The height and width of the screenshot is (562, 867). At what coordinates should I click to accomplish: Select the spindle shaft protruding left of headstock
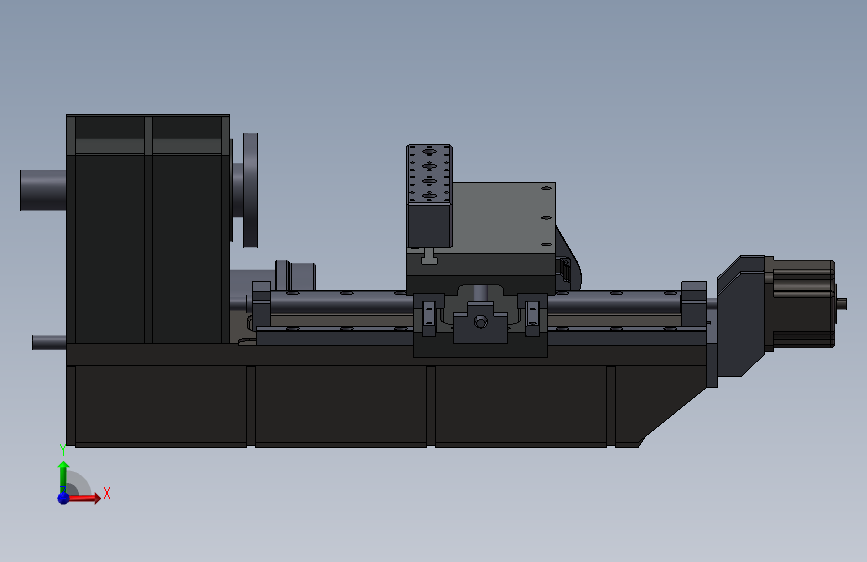(x=43, y=190)
